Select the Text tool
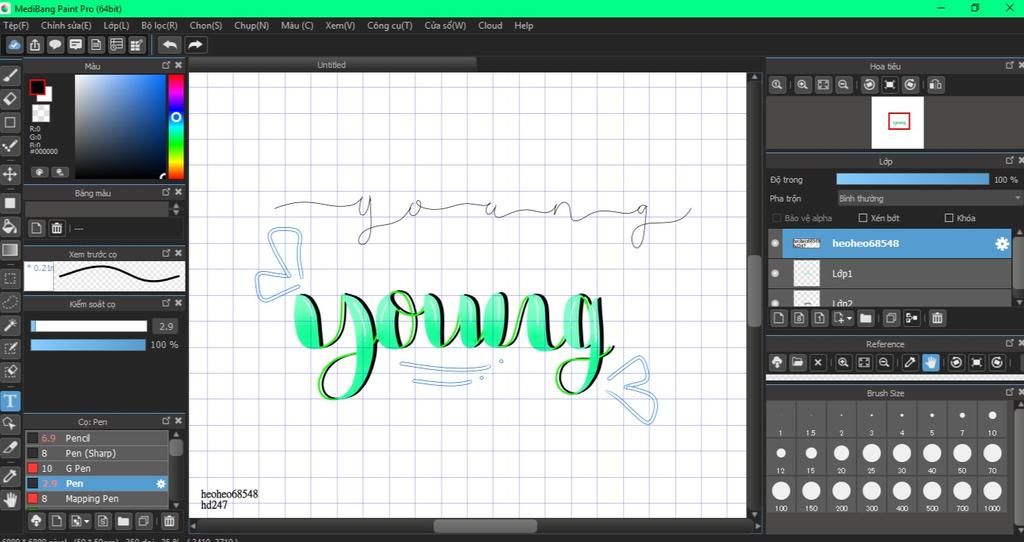The height and width of the screenshot is (542, 1024). click(10, 401)
